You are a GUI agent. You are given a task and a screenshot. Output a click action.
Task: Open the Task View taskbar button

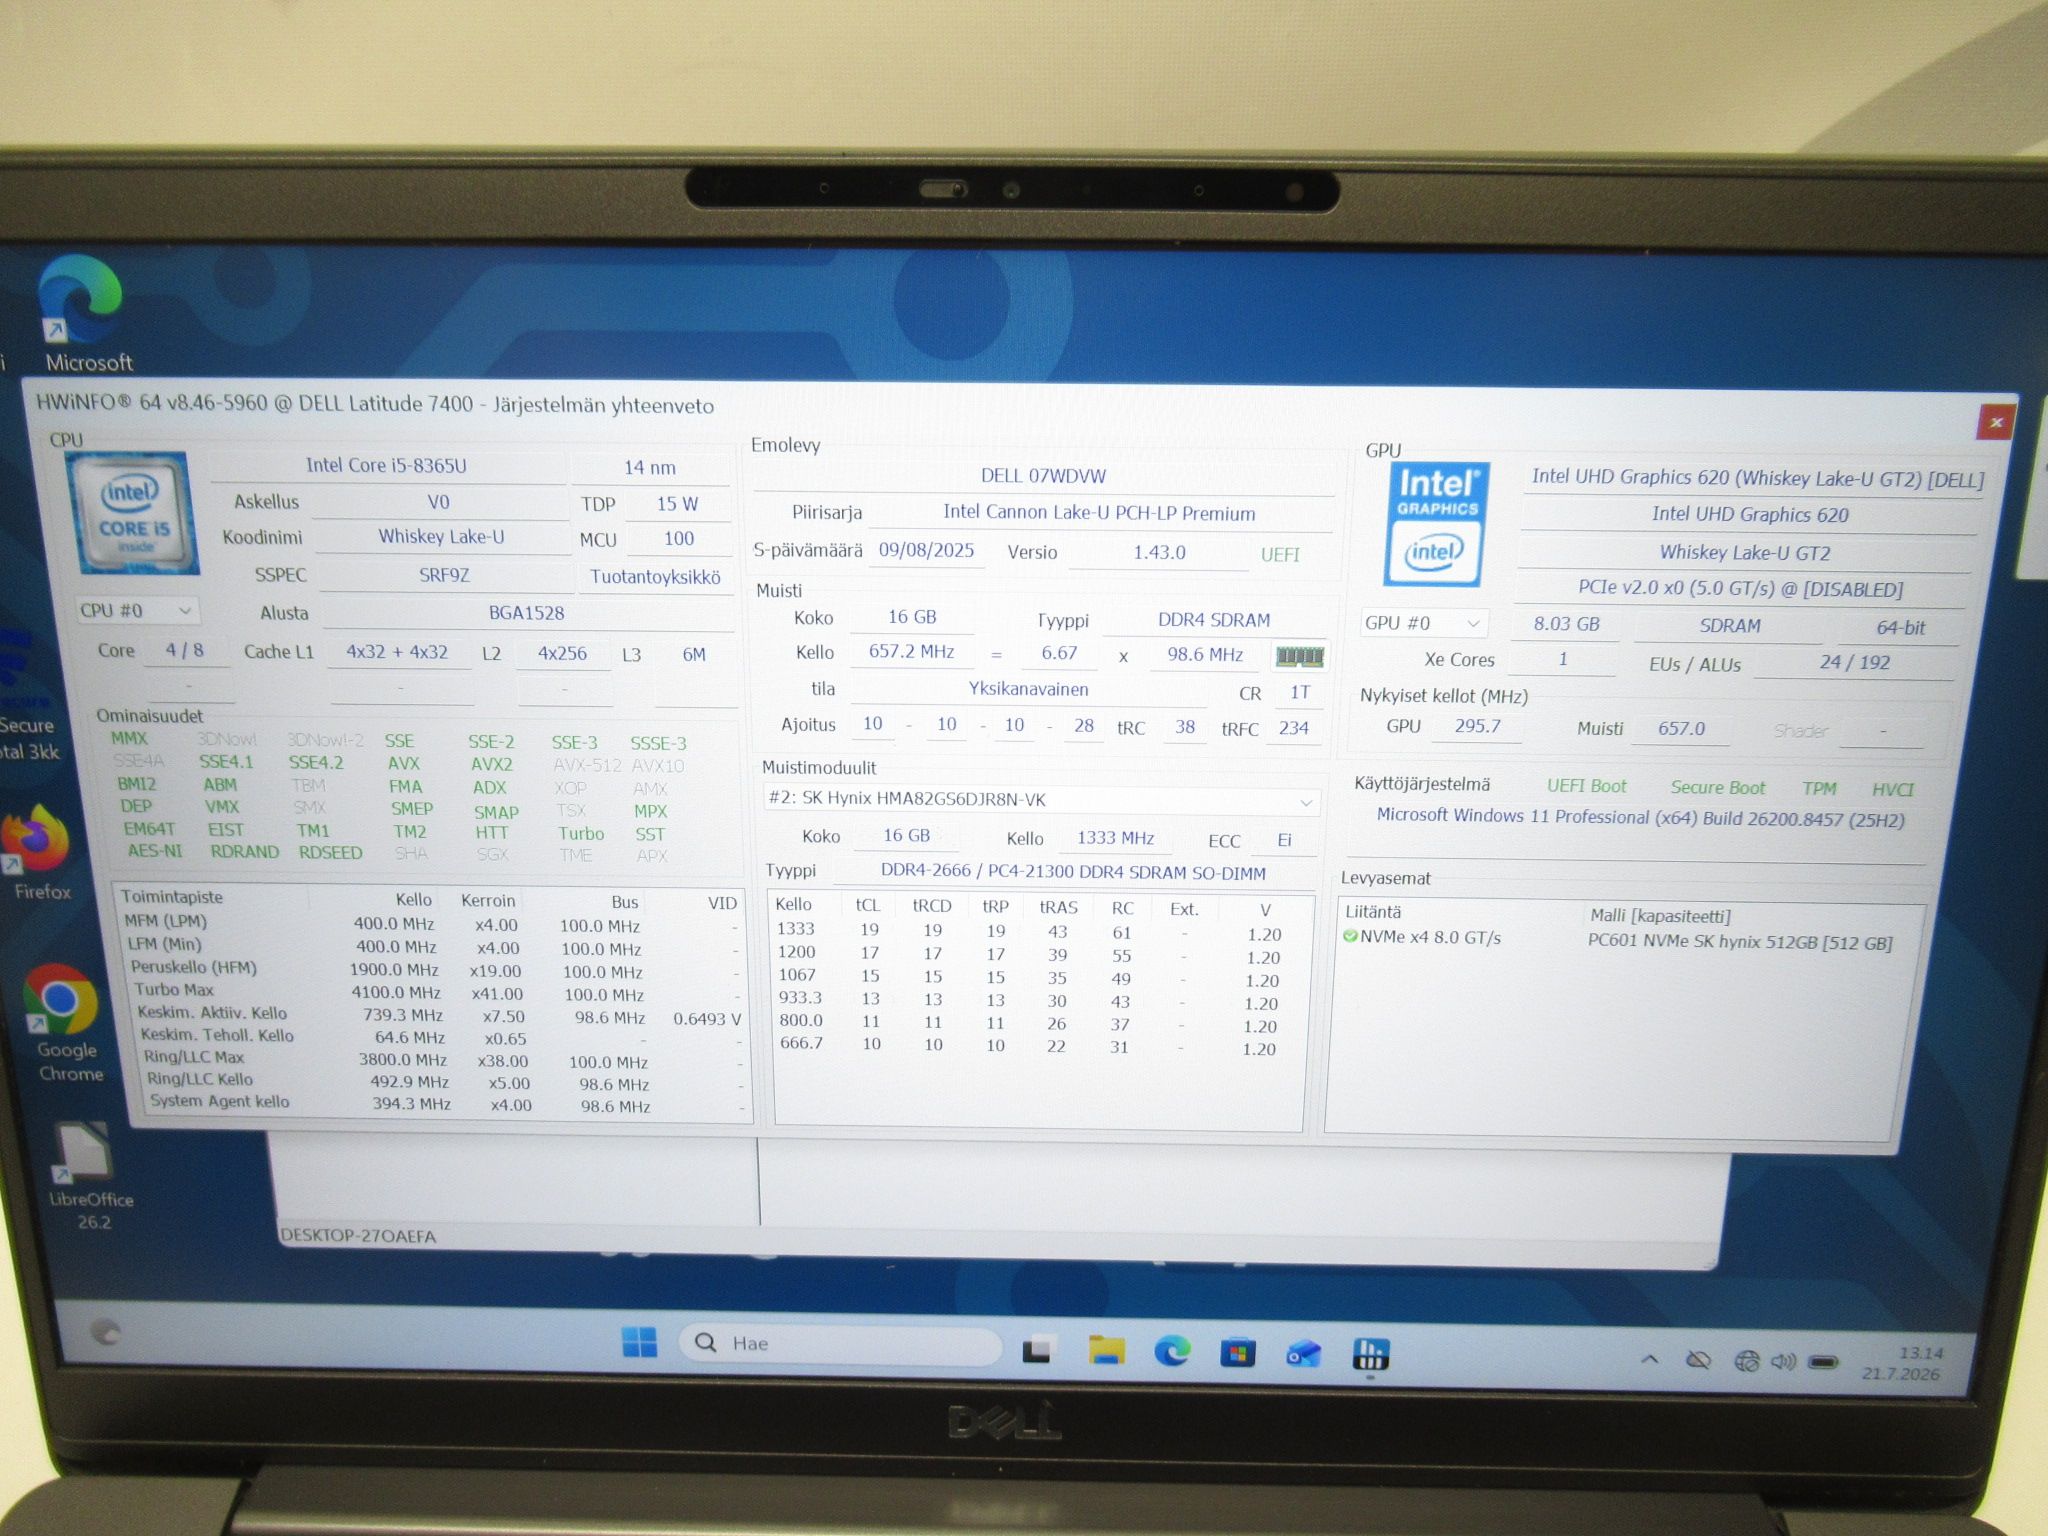tap(1037, 1350)
